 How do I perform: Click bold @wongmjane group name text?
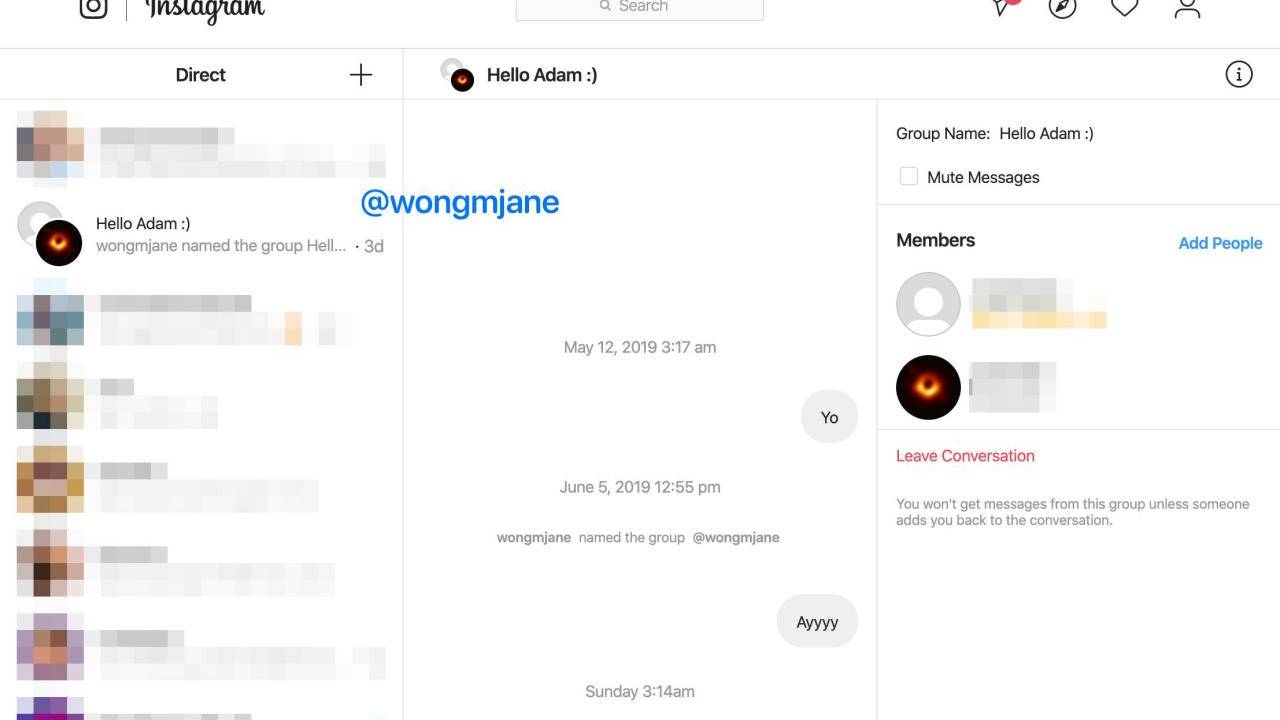(x=736, y=537)
